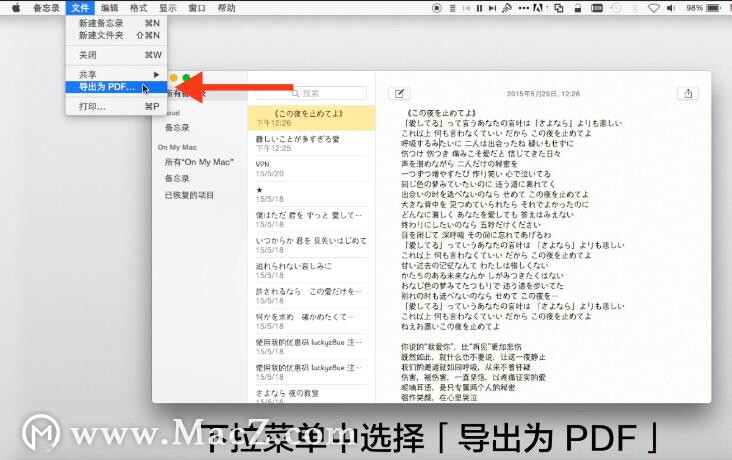
Task: Close the open 文件 menu
Action: coord(80,7)
